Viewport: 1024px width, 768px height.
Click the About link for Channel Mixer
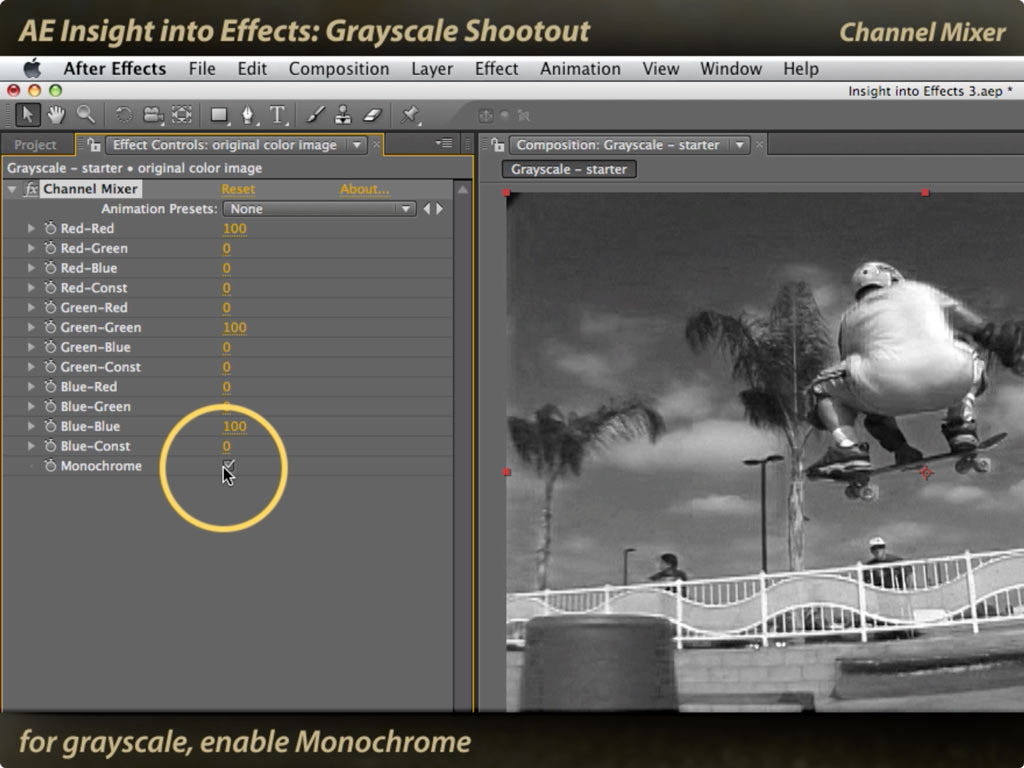364,189
